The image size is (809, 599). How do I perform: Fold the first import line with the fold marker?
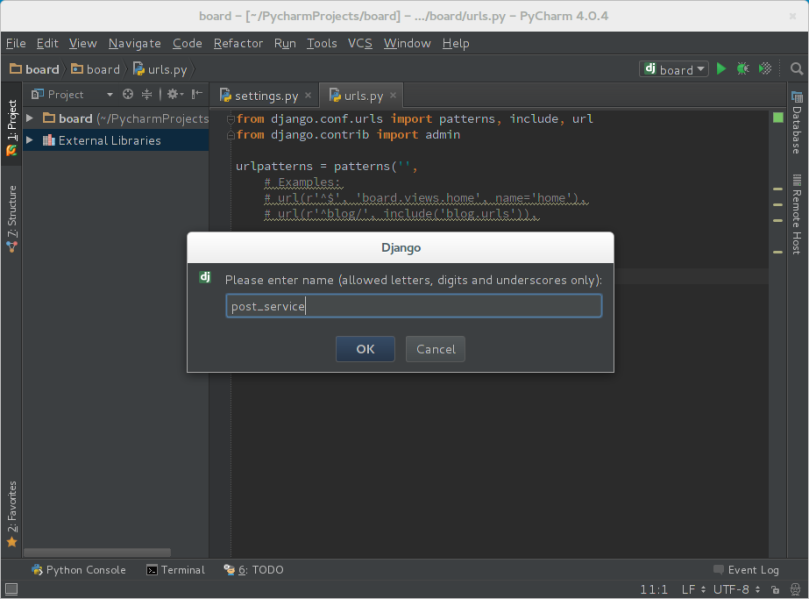tap(231, 119)
